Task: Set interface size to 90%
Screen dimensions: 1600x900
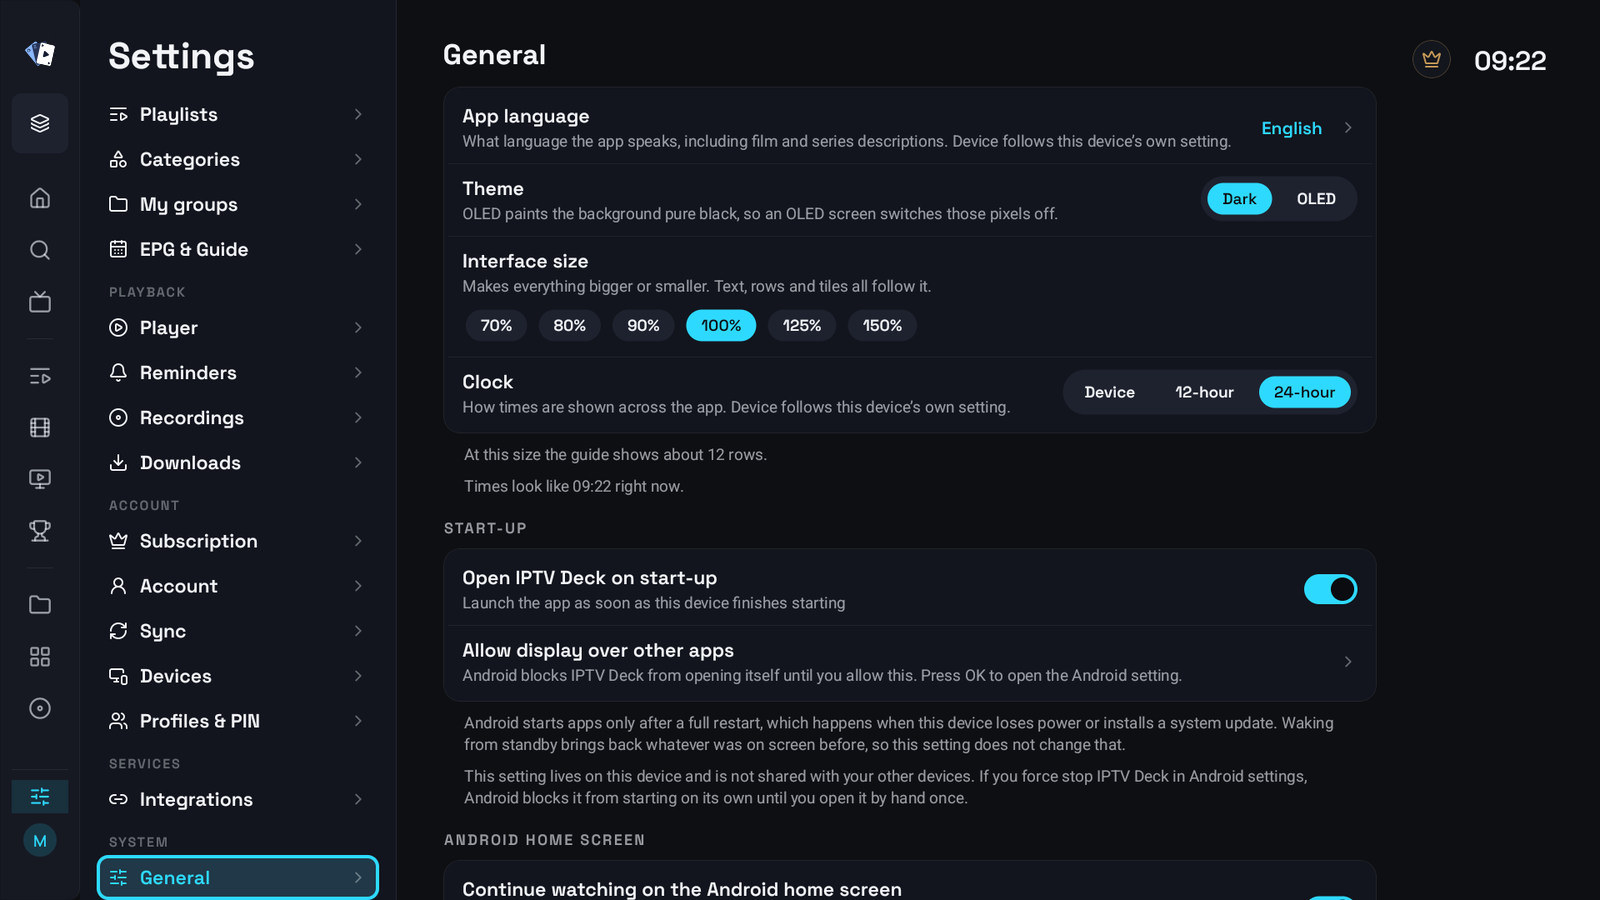Action: [x=643, y=326]
